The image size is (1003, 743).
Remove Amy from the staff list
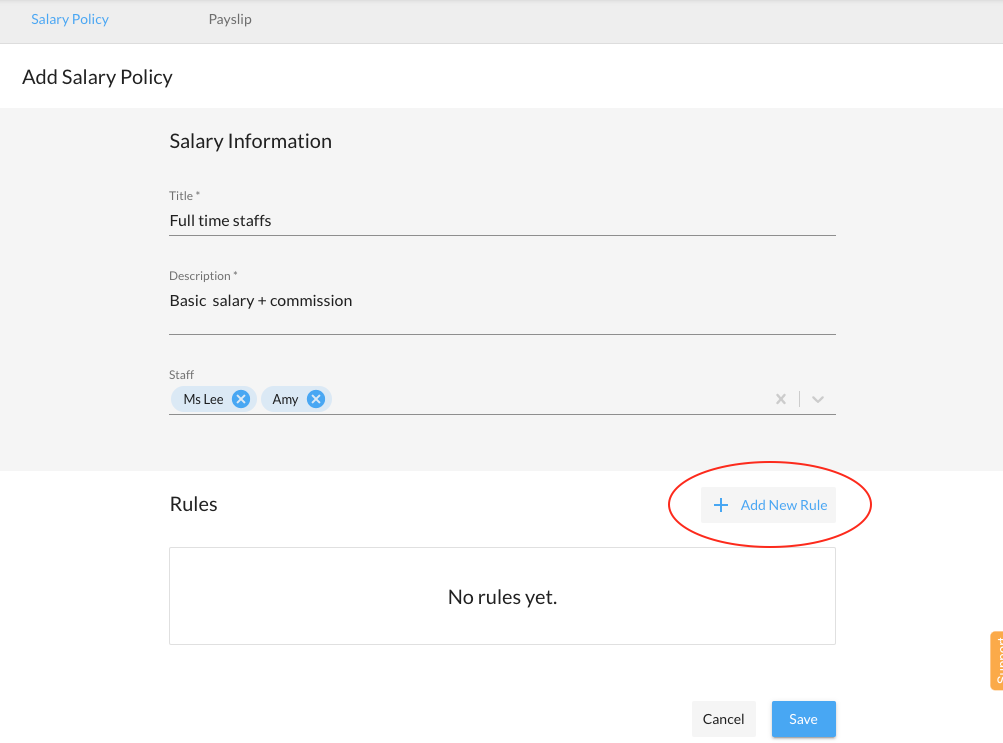(316, 399)
